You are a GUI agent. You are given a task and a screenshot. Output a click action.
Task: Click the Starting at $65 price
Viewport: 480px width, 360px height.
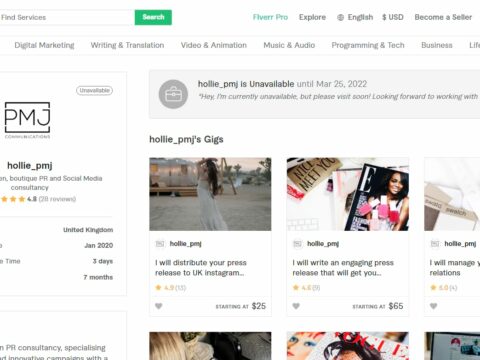click(378, 306)
